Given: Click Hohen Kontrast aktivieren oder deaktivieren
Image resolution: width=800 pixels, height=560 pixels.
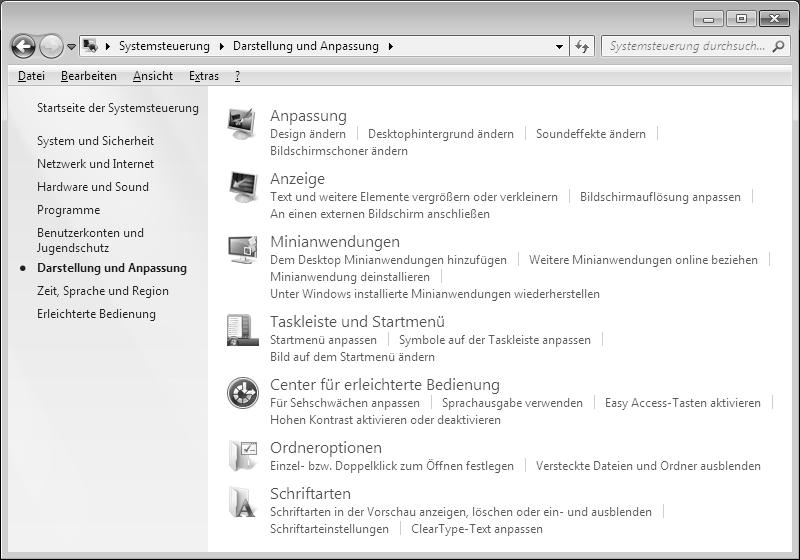Looking at the screenshot, I should pyautogui.click(x=385, y=420).
